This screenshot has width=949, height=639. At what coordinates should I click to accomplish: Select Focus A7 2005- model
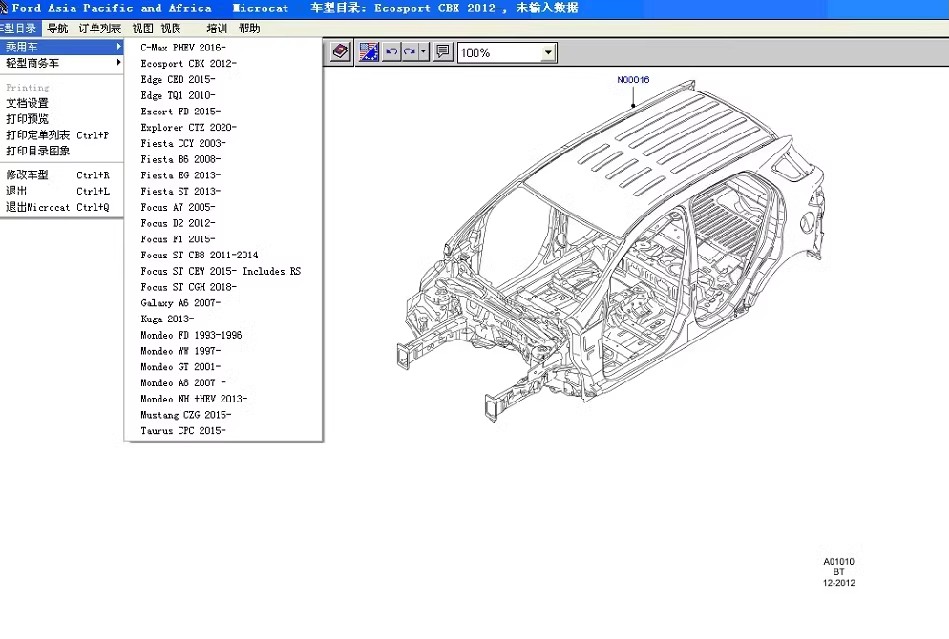[x=223, y=207]
